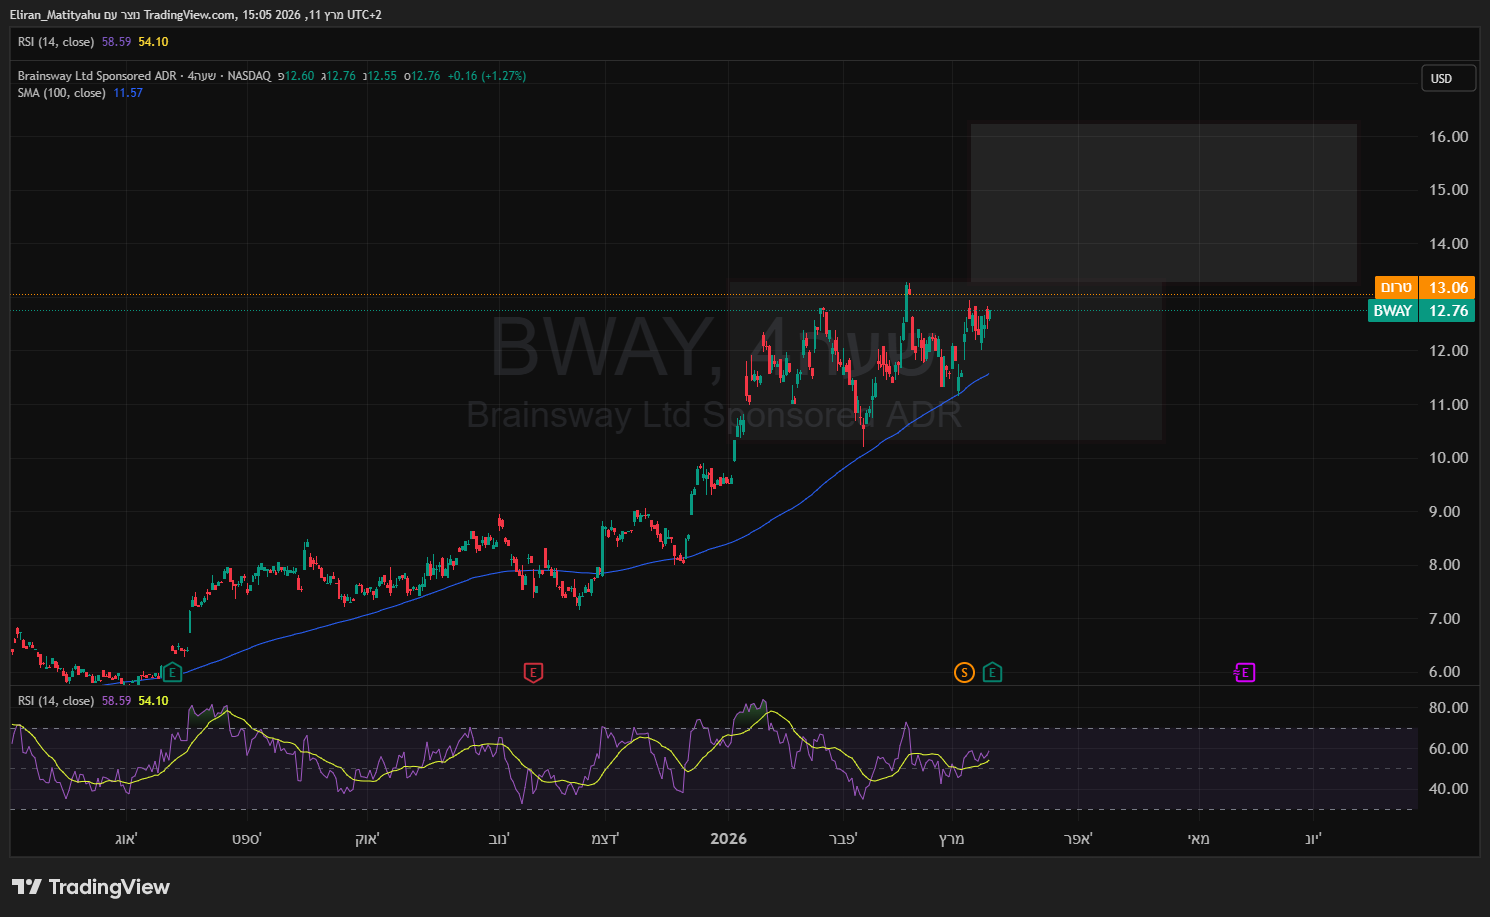
Task: Click the 16.00 price axis label
Action: (1449, 137)
